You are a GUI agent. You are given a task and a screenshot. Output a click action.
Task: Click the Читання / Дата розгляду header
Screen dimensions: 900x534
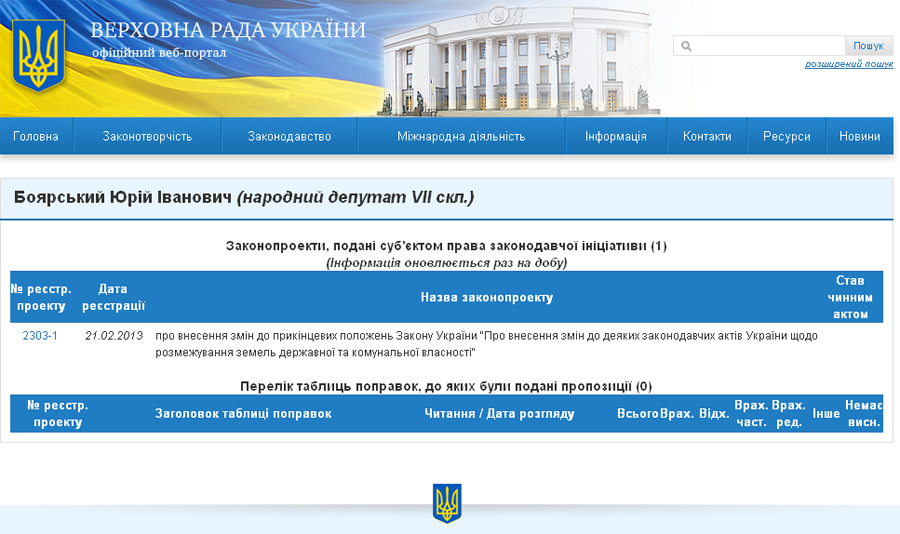pos(499,413)
